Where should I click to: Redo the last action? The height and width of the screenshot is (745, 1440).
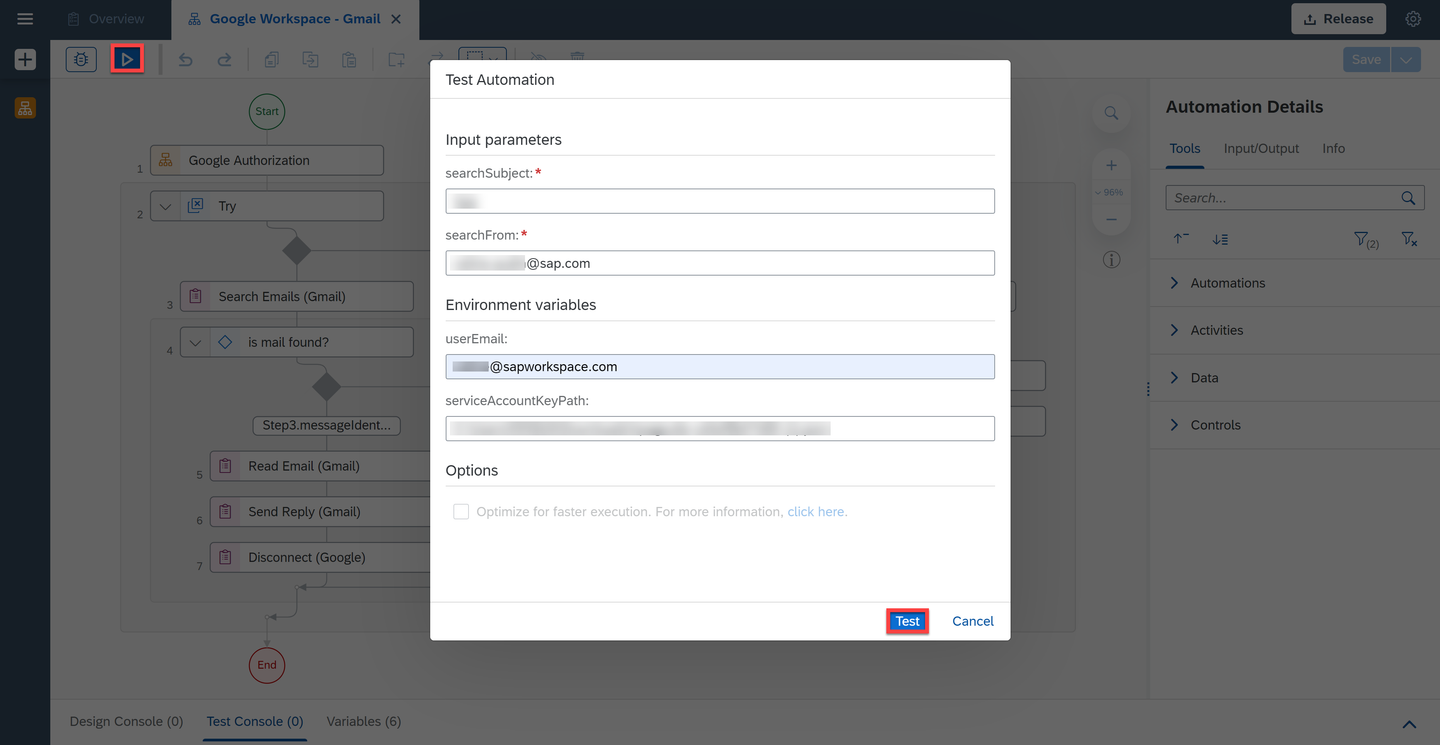224,60
